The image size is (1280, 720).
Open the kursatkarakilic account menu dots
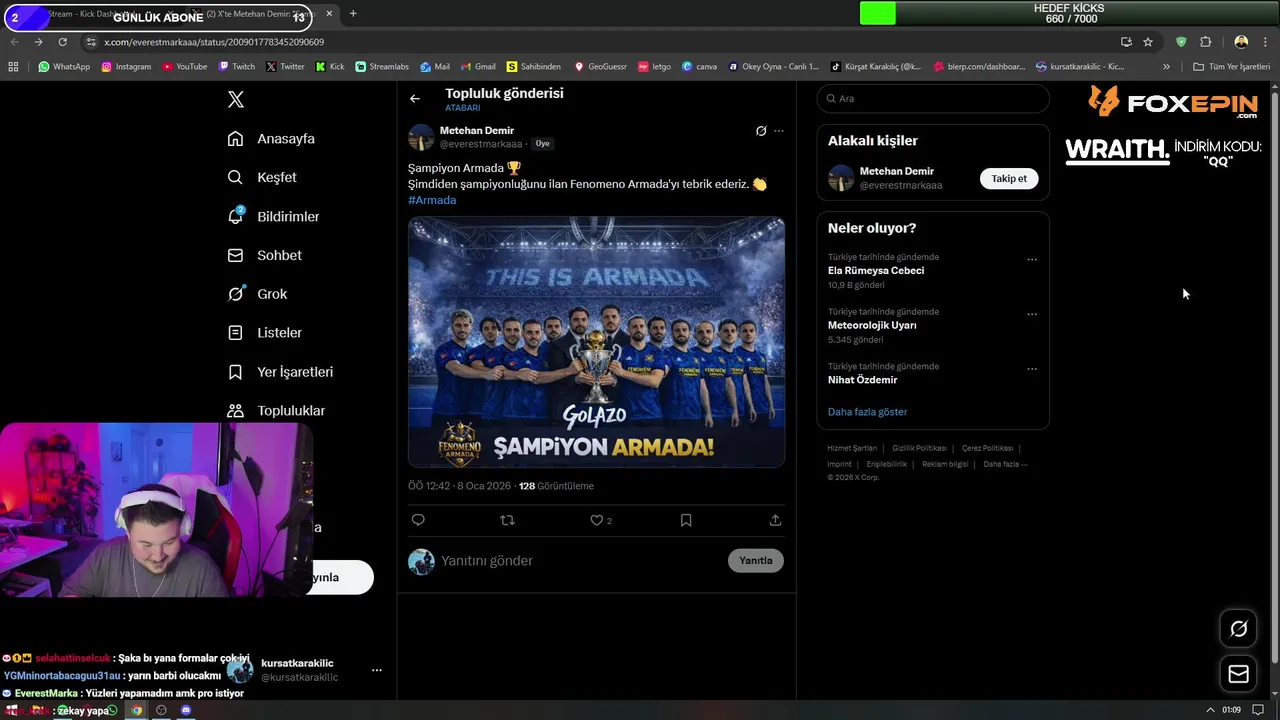coord(376,670)
